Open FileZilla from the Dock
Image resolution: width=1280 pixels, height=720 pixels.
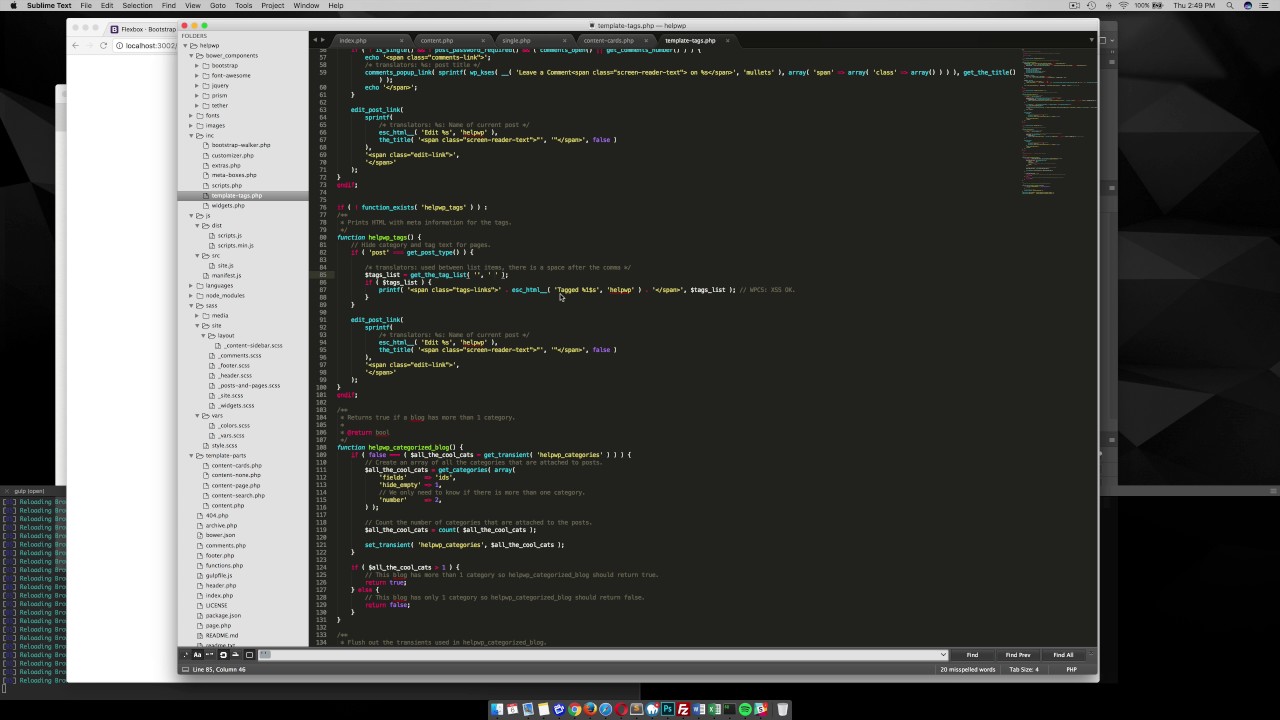683,709
